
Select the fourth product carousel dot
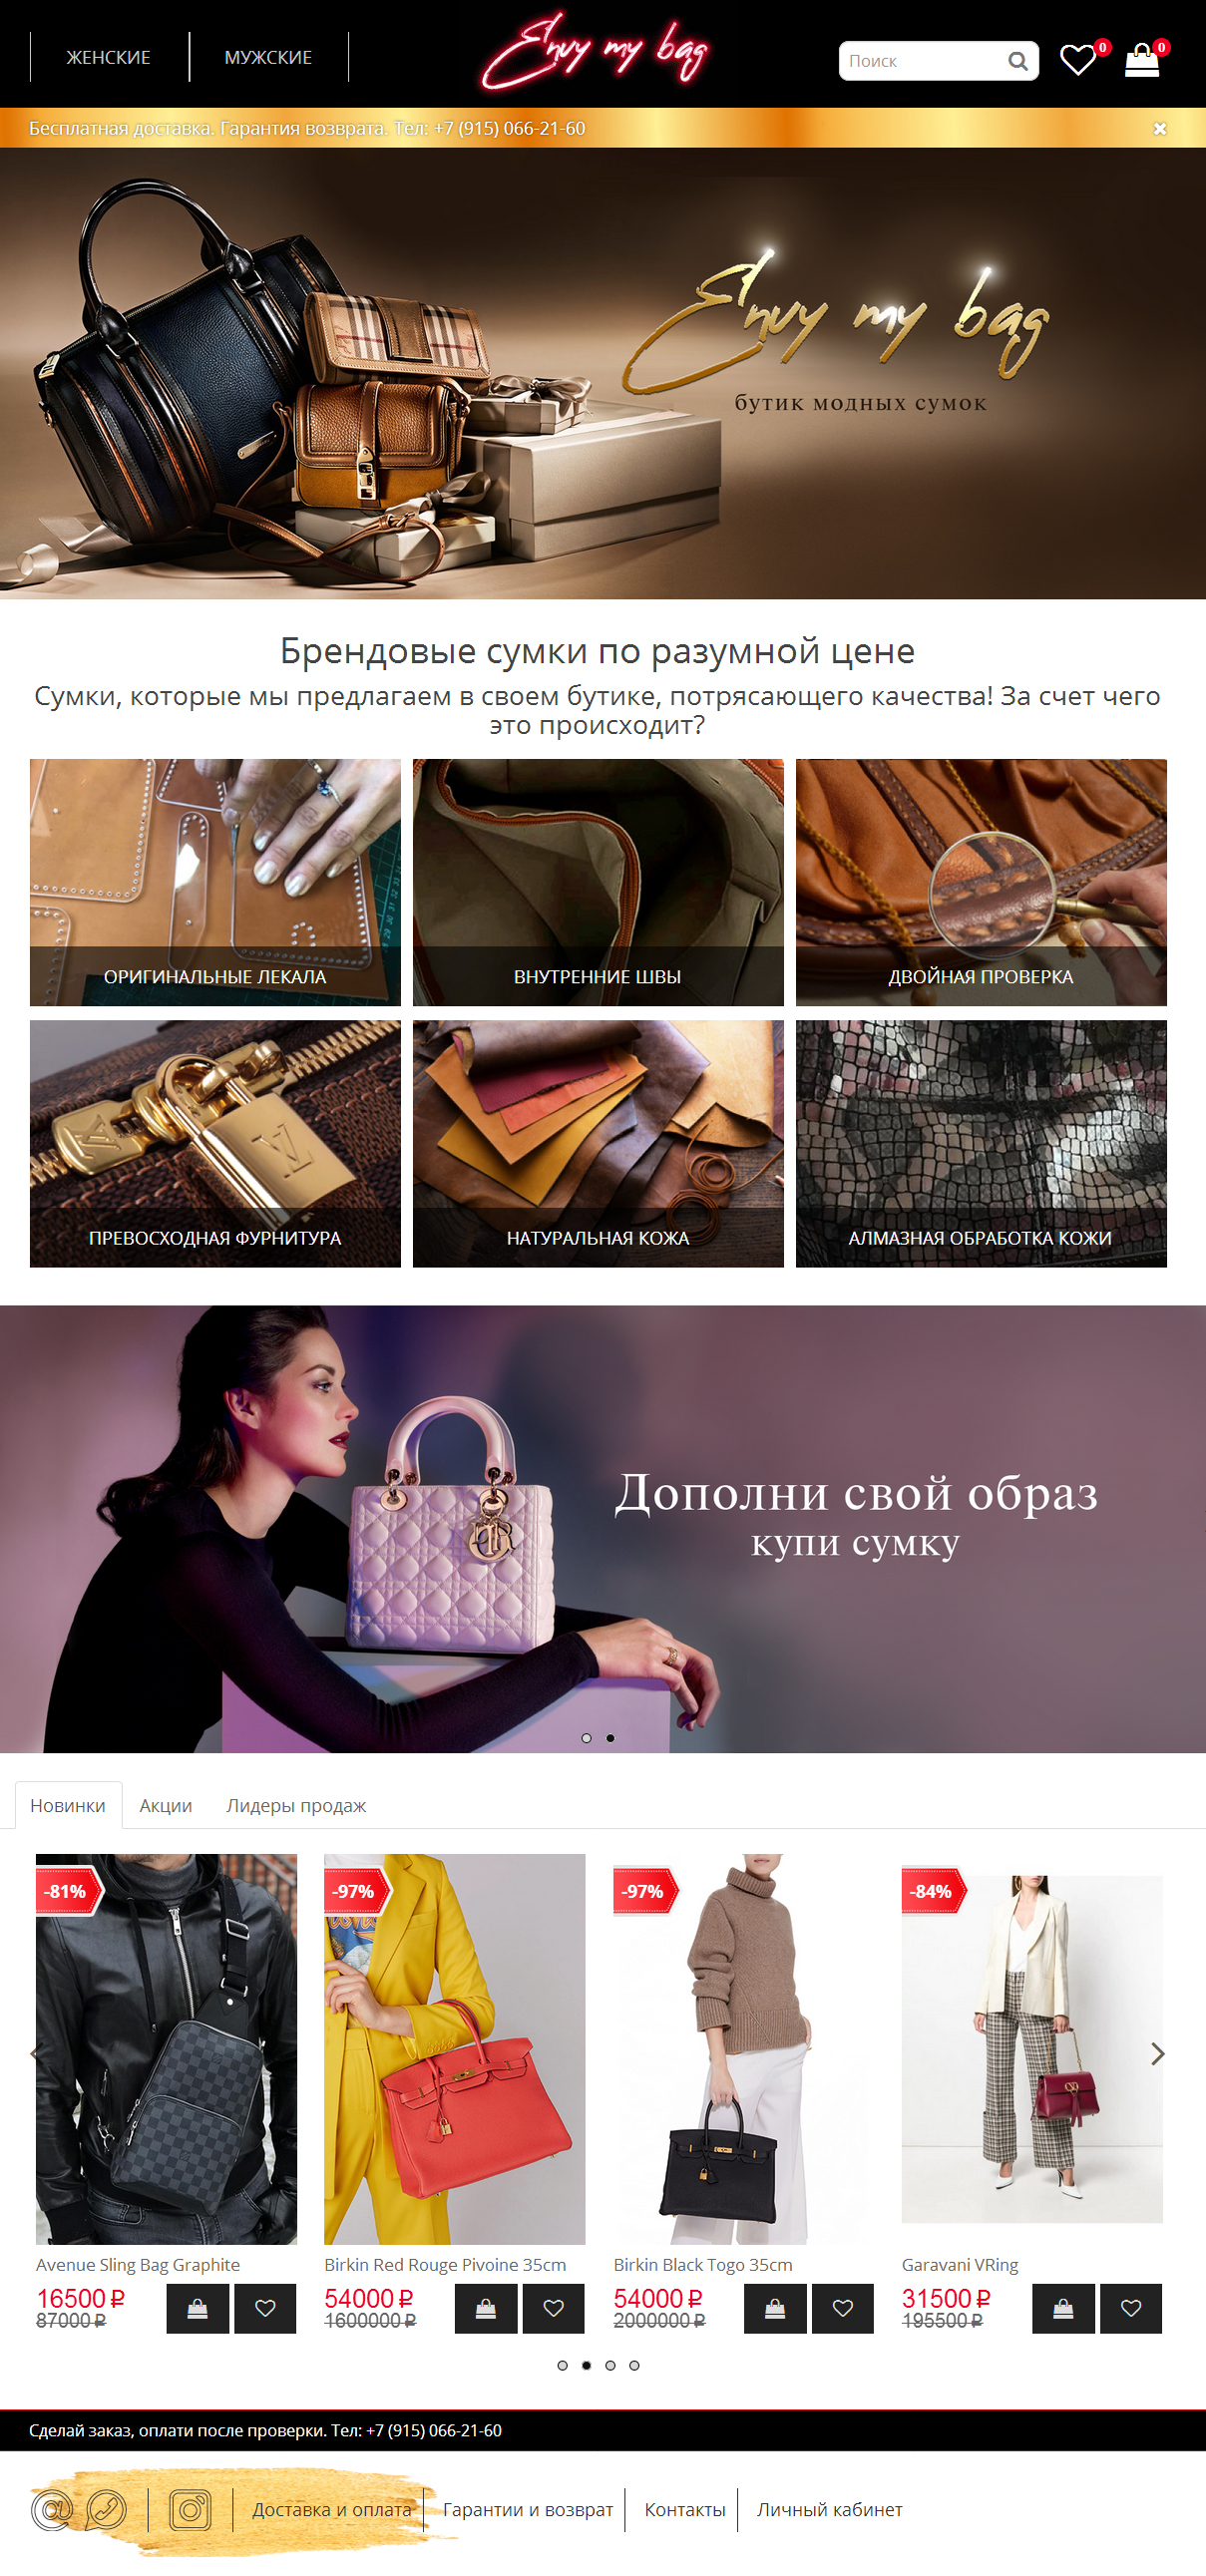[x=634, y=2365]
